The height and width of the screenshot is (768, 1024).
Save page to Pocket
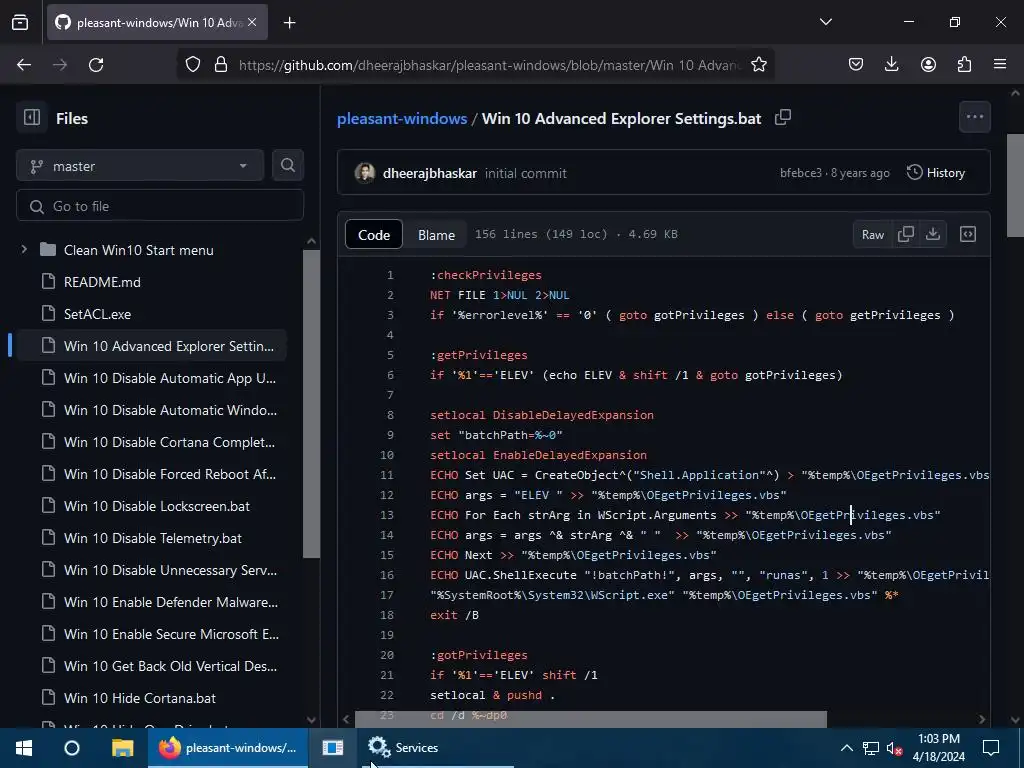click(856, 64)
